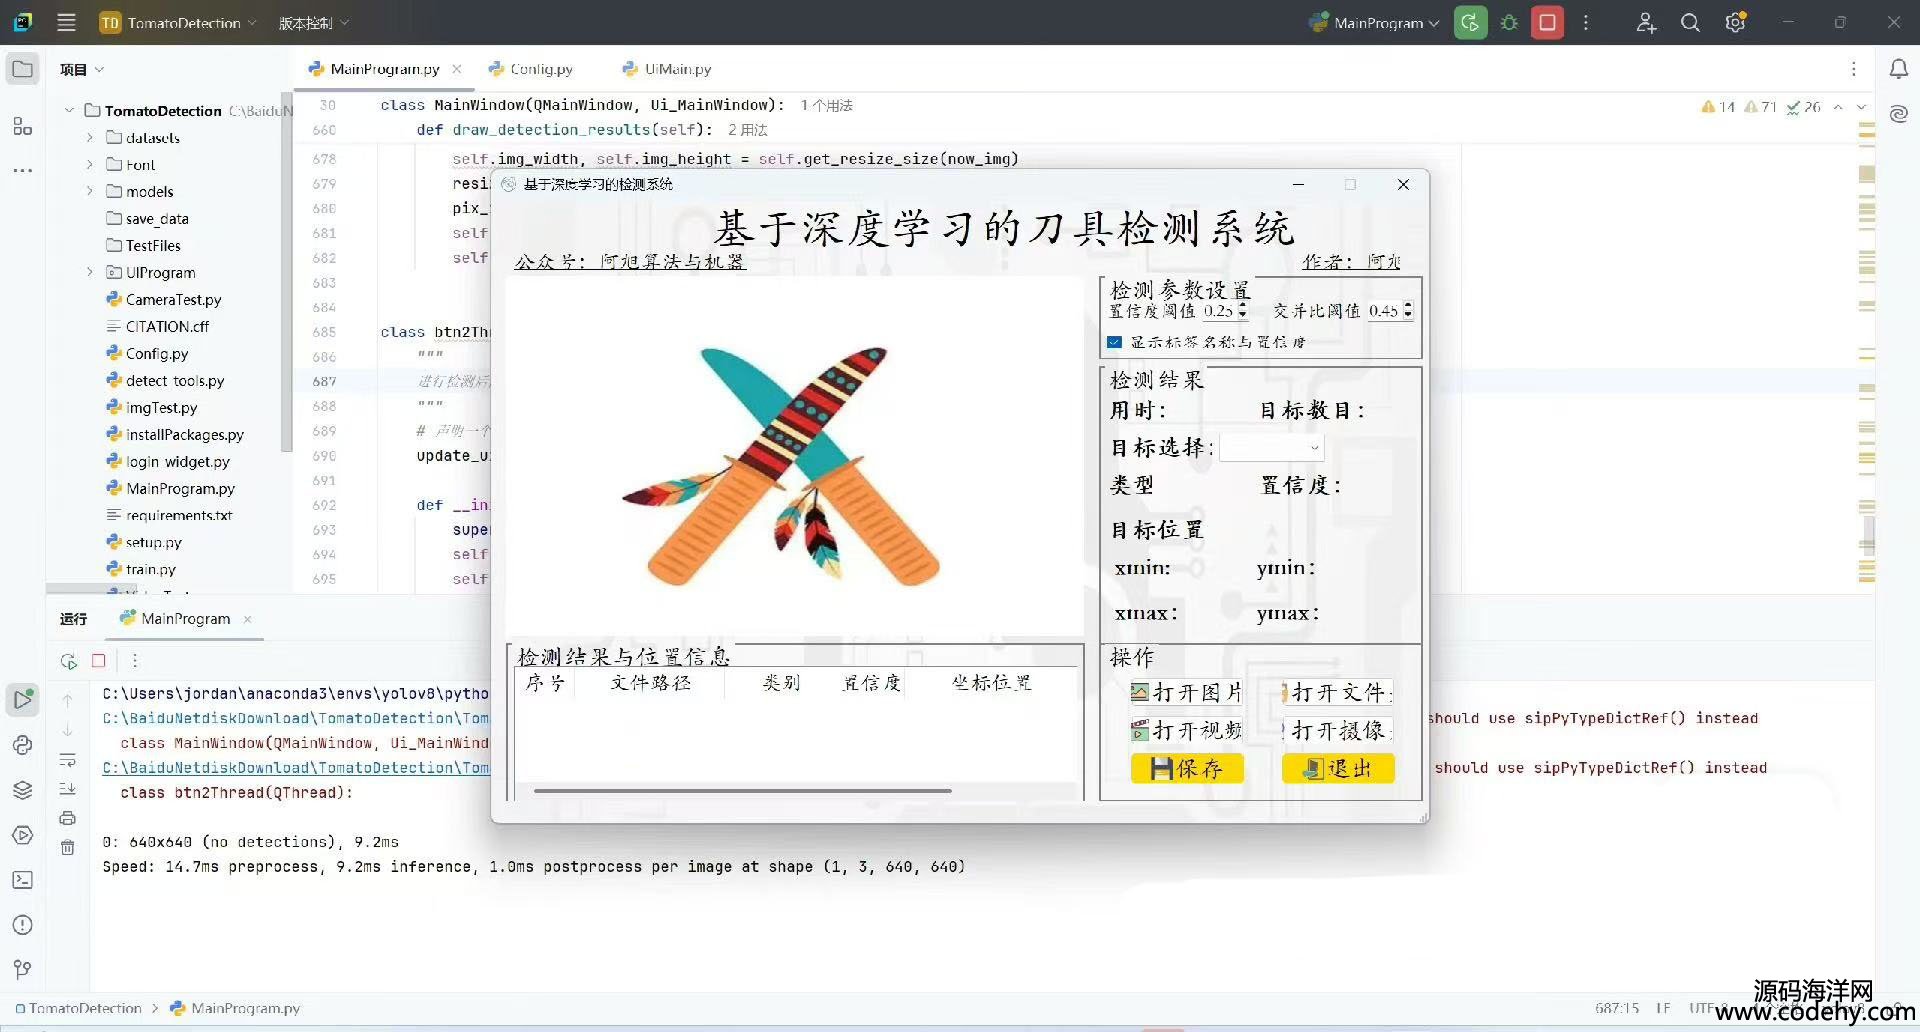
Task: Toggle the show label name and confidence checkbox
Action: (x=1115, y=342)
